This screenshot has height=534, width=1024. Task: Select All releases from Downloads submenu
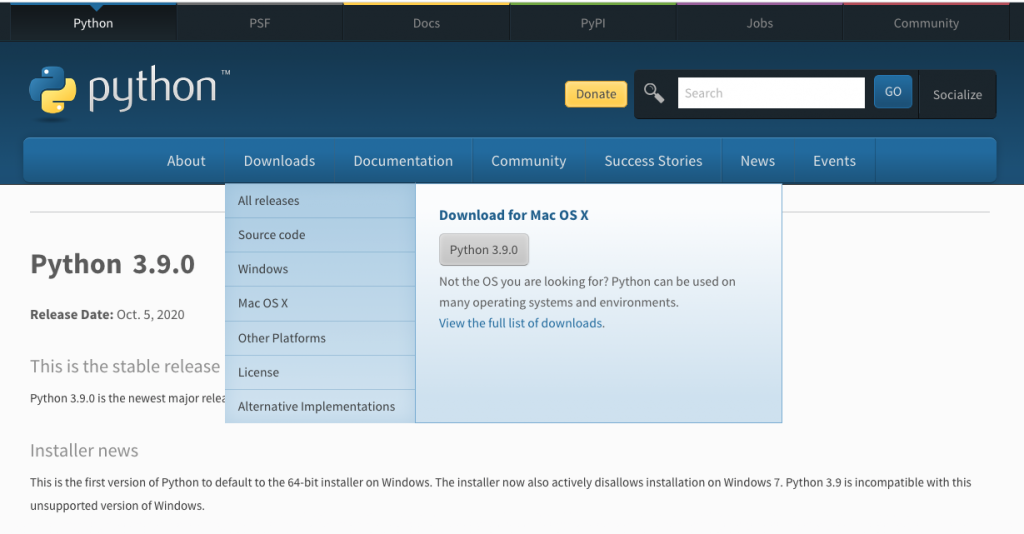[320, 201]
